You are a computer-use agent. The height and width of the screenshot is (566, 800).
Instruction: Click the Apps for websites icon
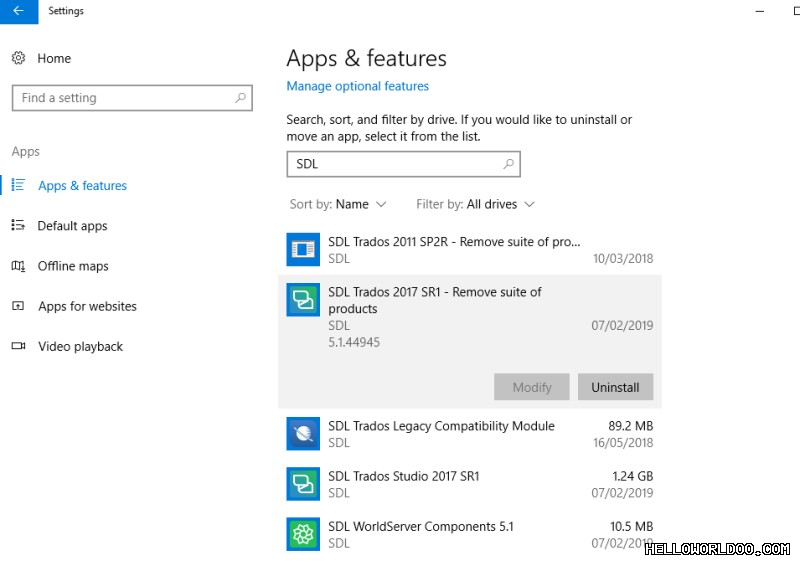(x=18, y=306)
